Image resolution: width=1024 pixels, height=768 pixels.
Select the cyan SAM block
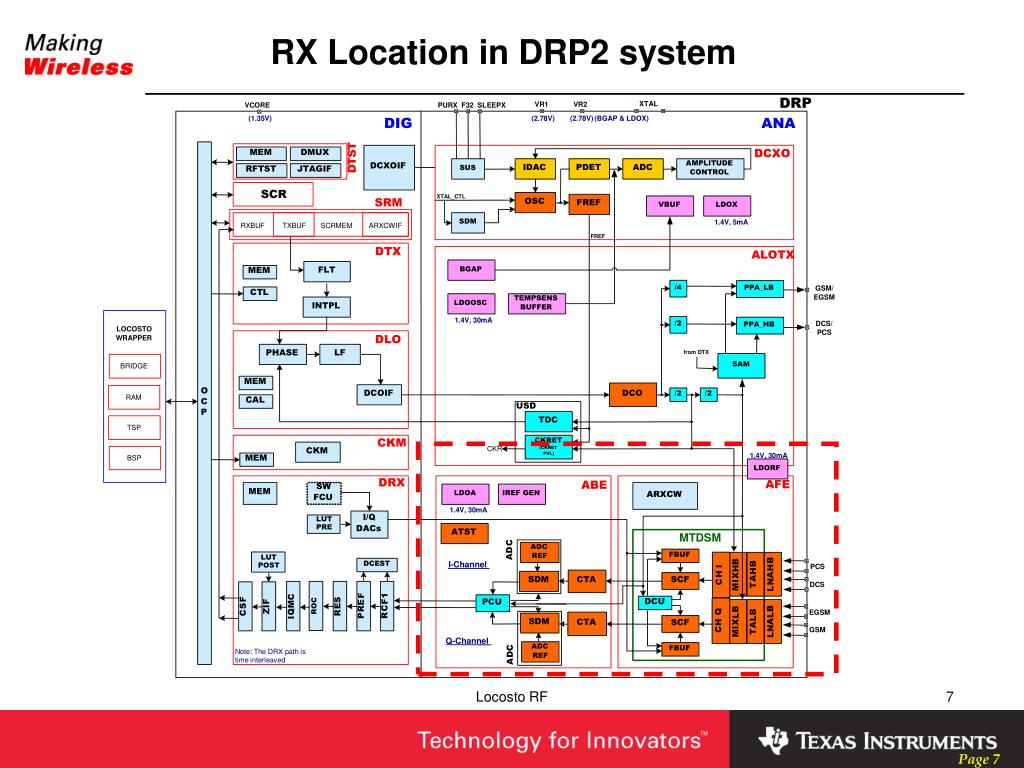point(741,366)
